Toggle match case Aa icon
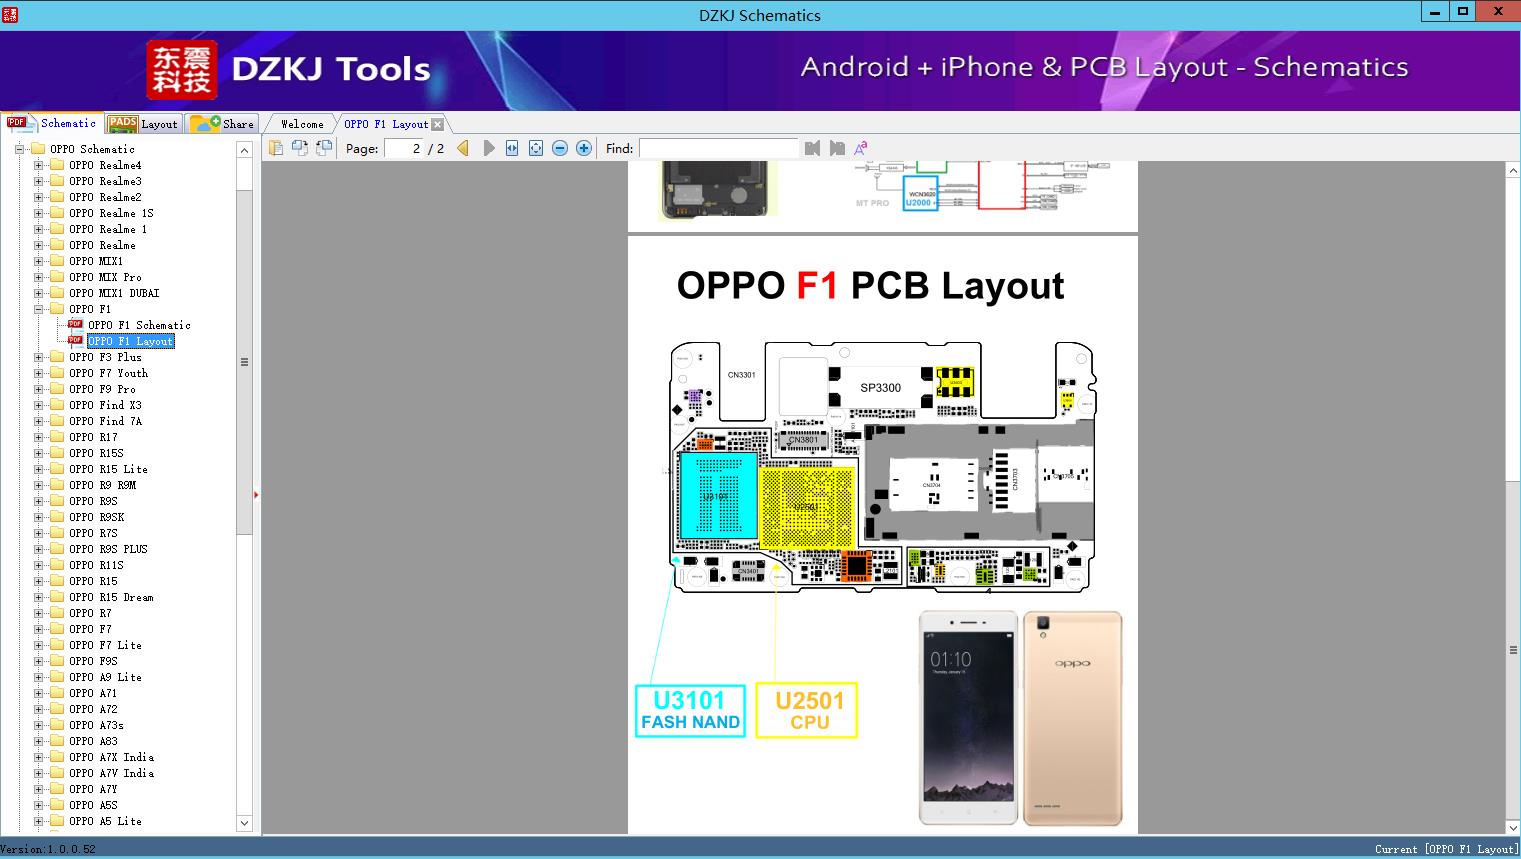The image size is (1521, 859). click(860, 148)
